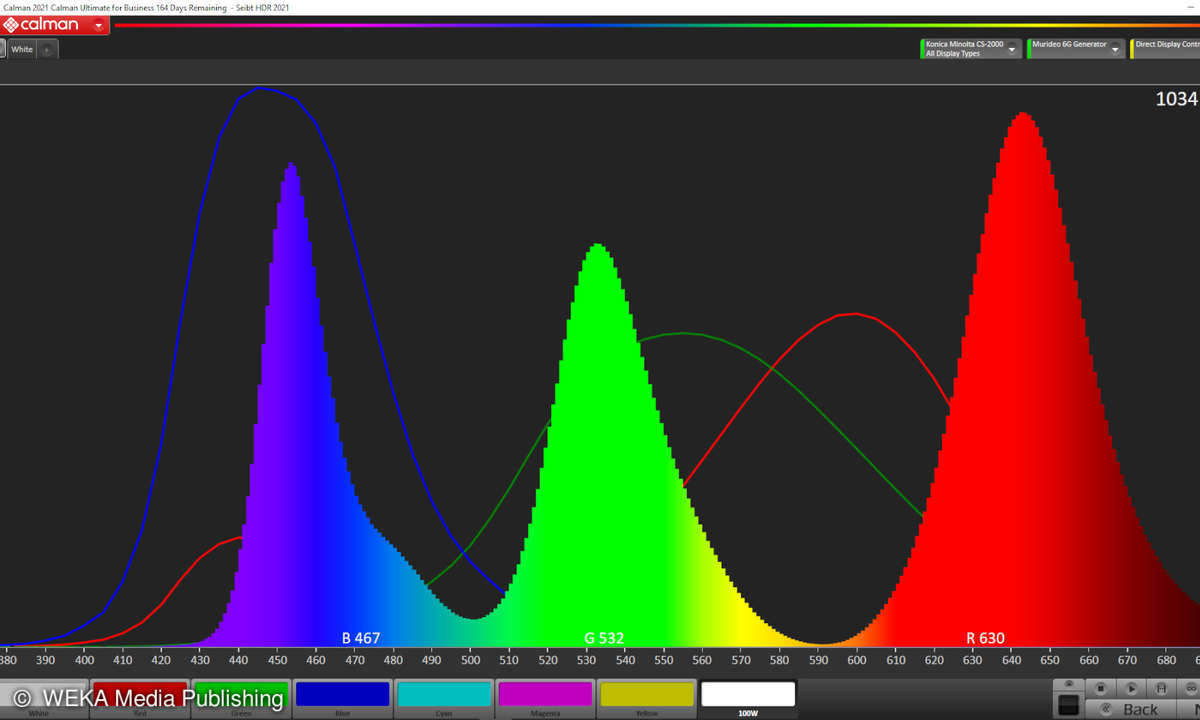This screenshot has width=1200, height=720.
Task: Click the read series icon beside Play
Action: [x=1161, y=688]
